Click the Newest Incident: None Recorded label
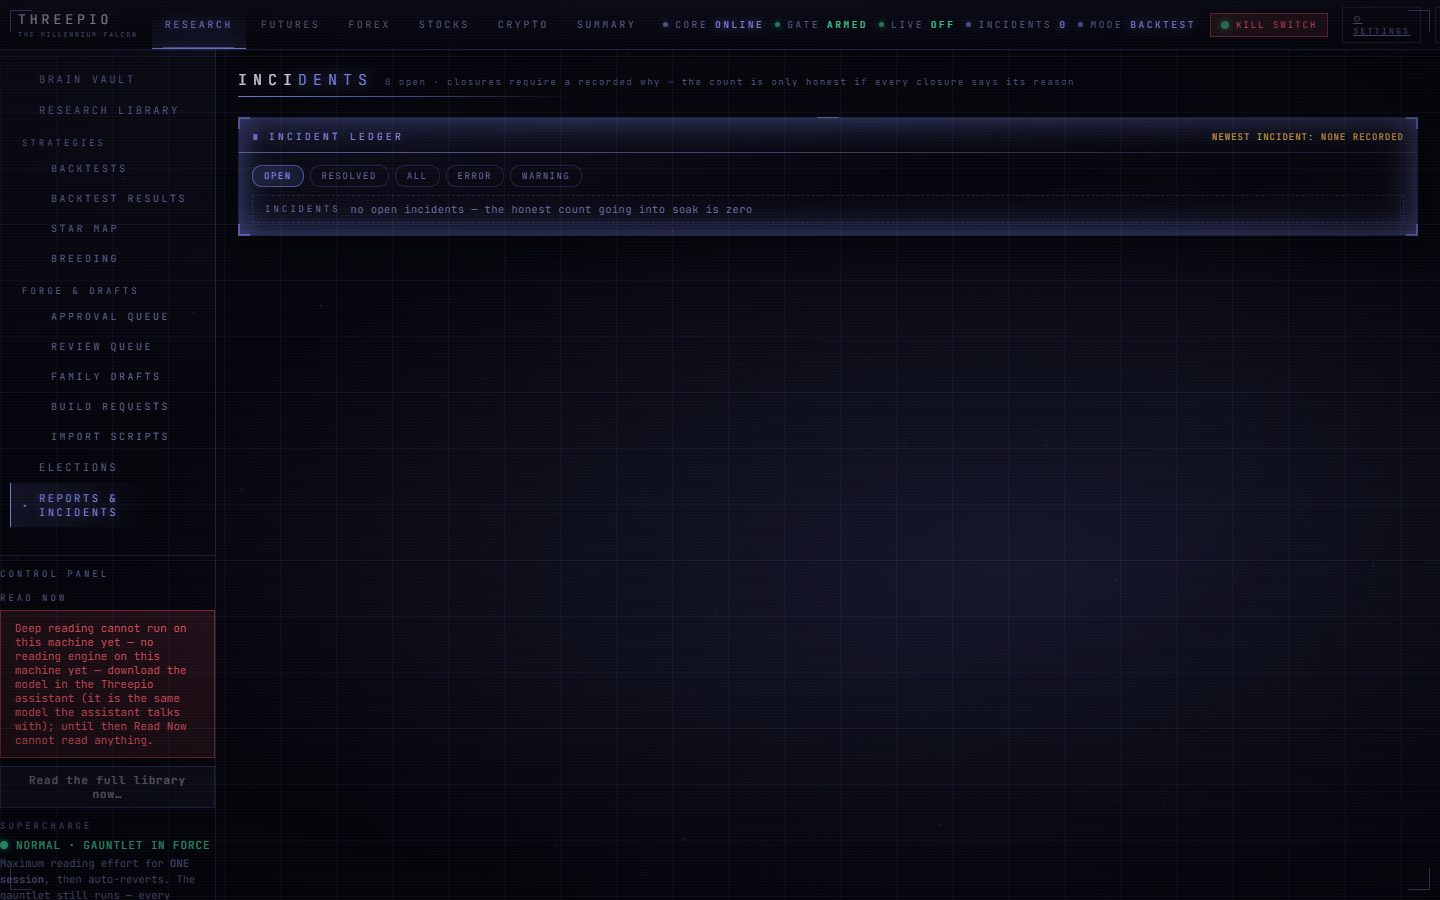This screenshot has height=900, width=1440. [1307, 137]
